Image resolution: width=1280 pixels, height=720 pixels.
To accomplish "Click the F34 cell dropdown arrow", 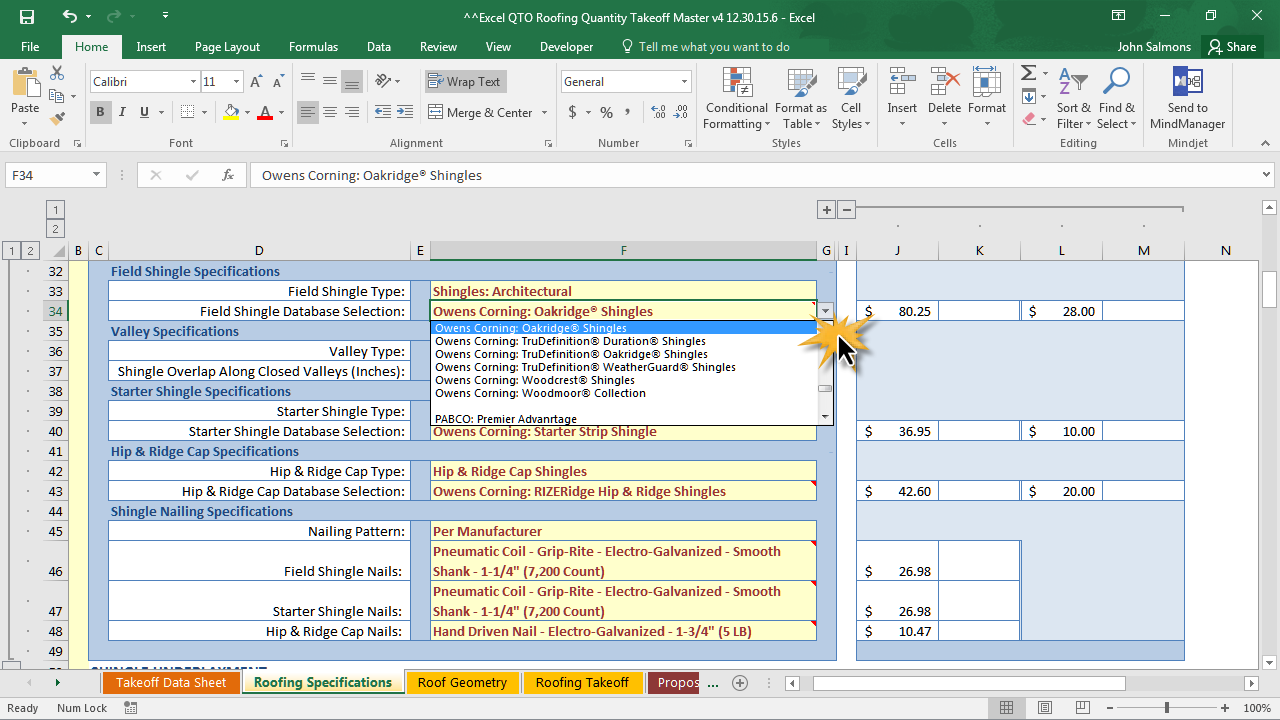I will click(x=825, y=311).
